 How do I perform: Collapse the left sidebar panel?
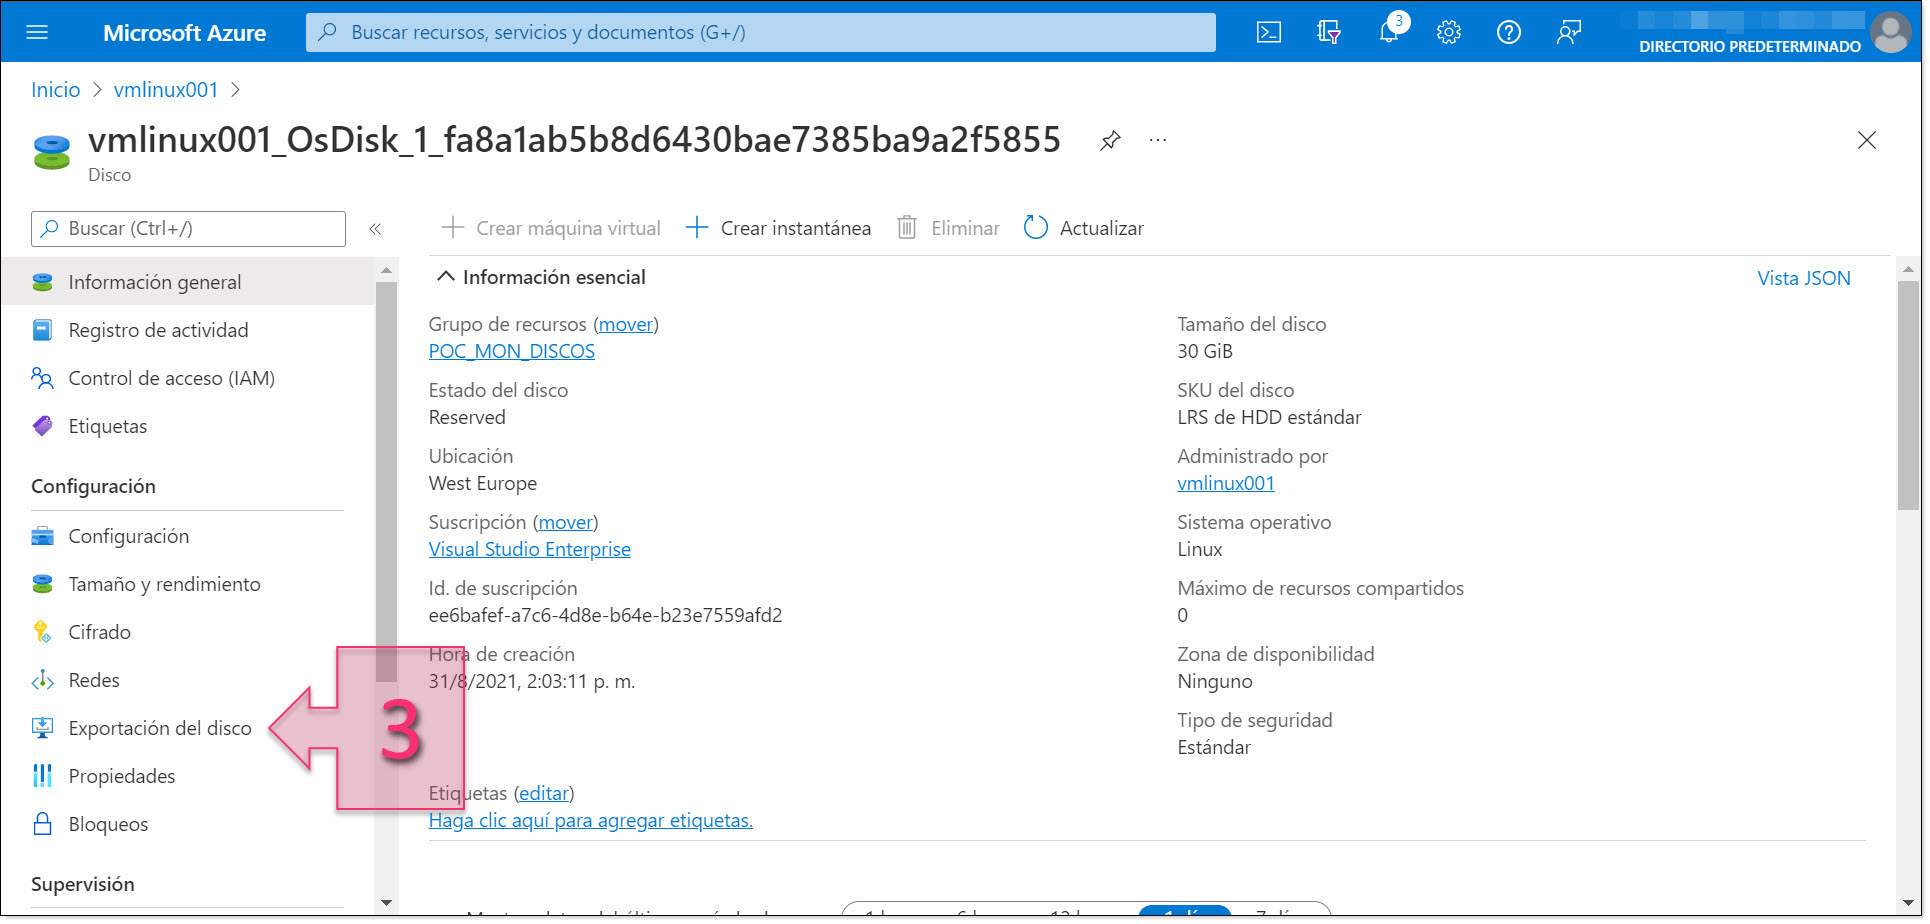[375, 228]
